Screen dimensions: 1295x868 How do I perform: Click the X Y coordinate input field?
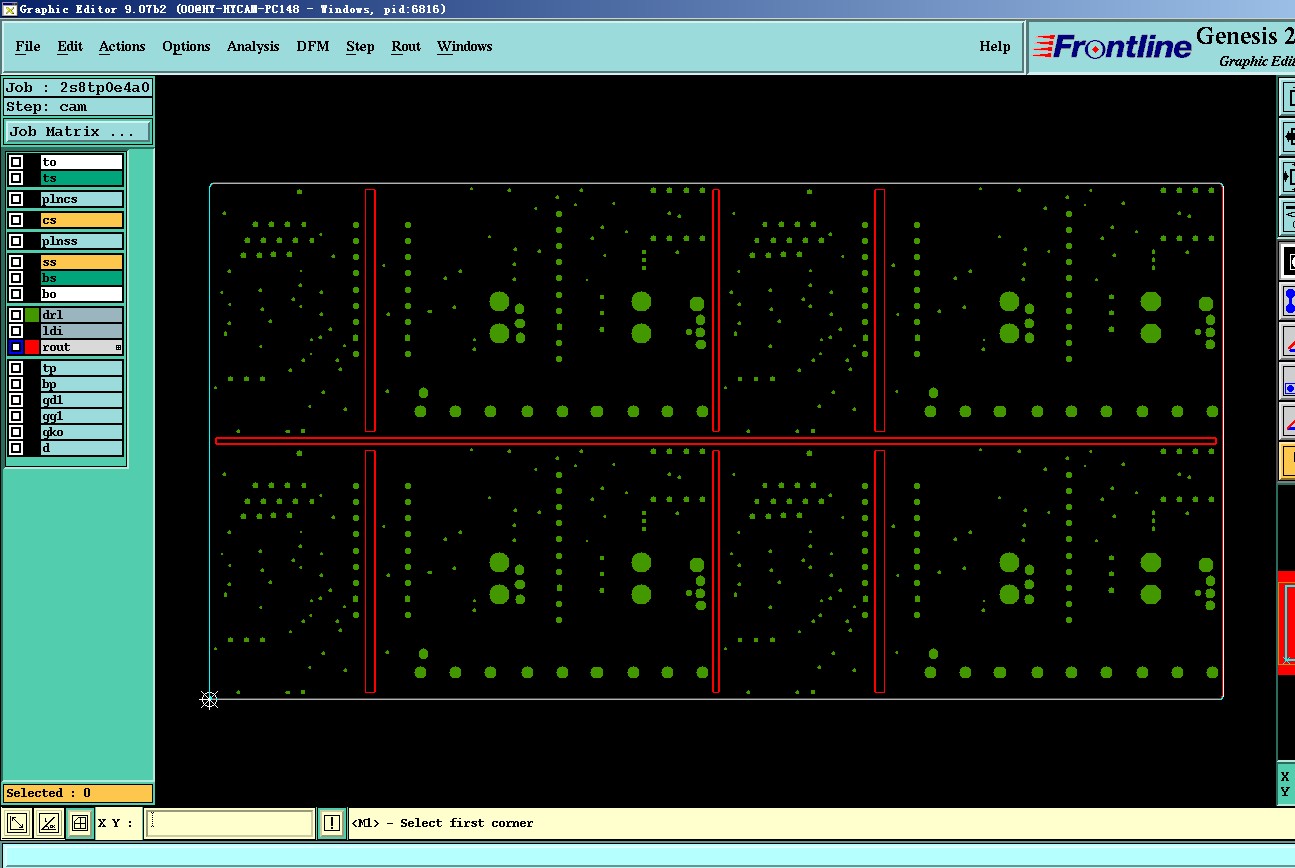coord(230,823)
